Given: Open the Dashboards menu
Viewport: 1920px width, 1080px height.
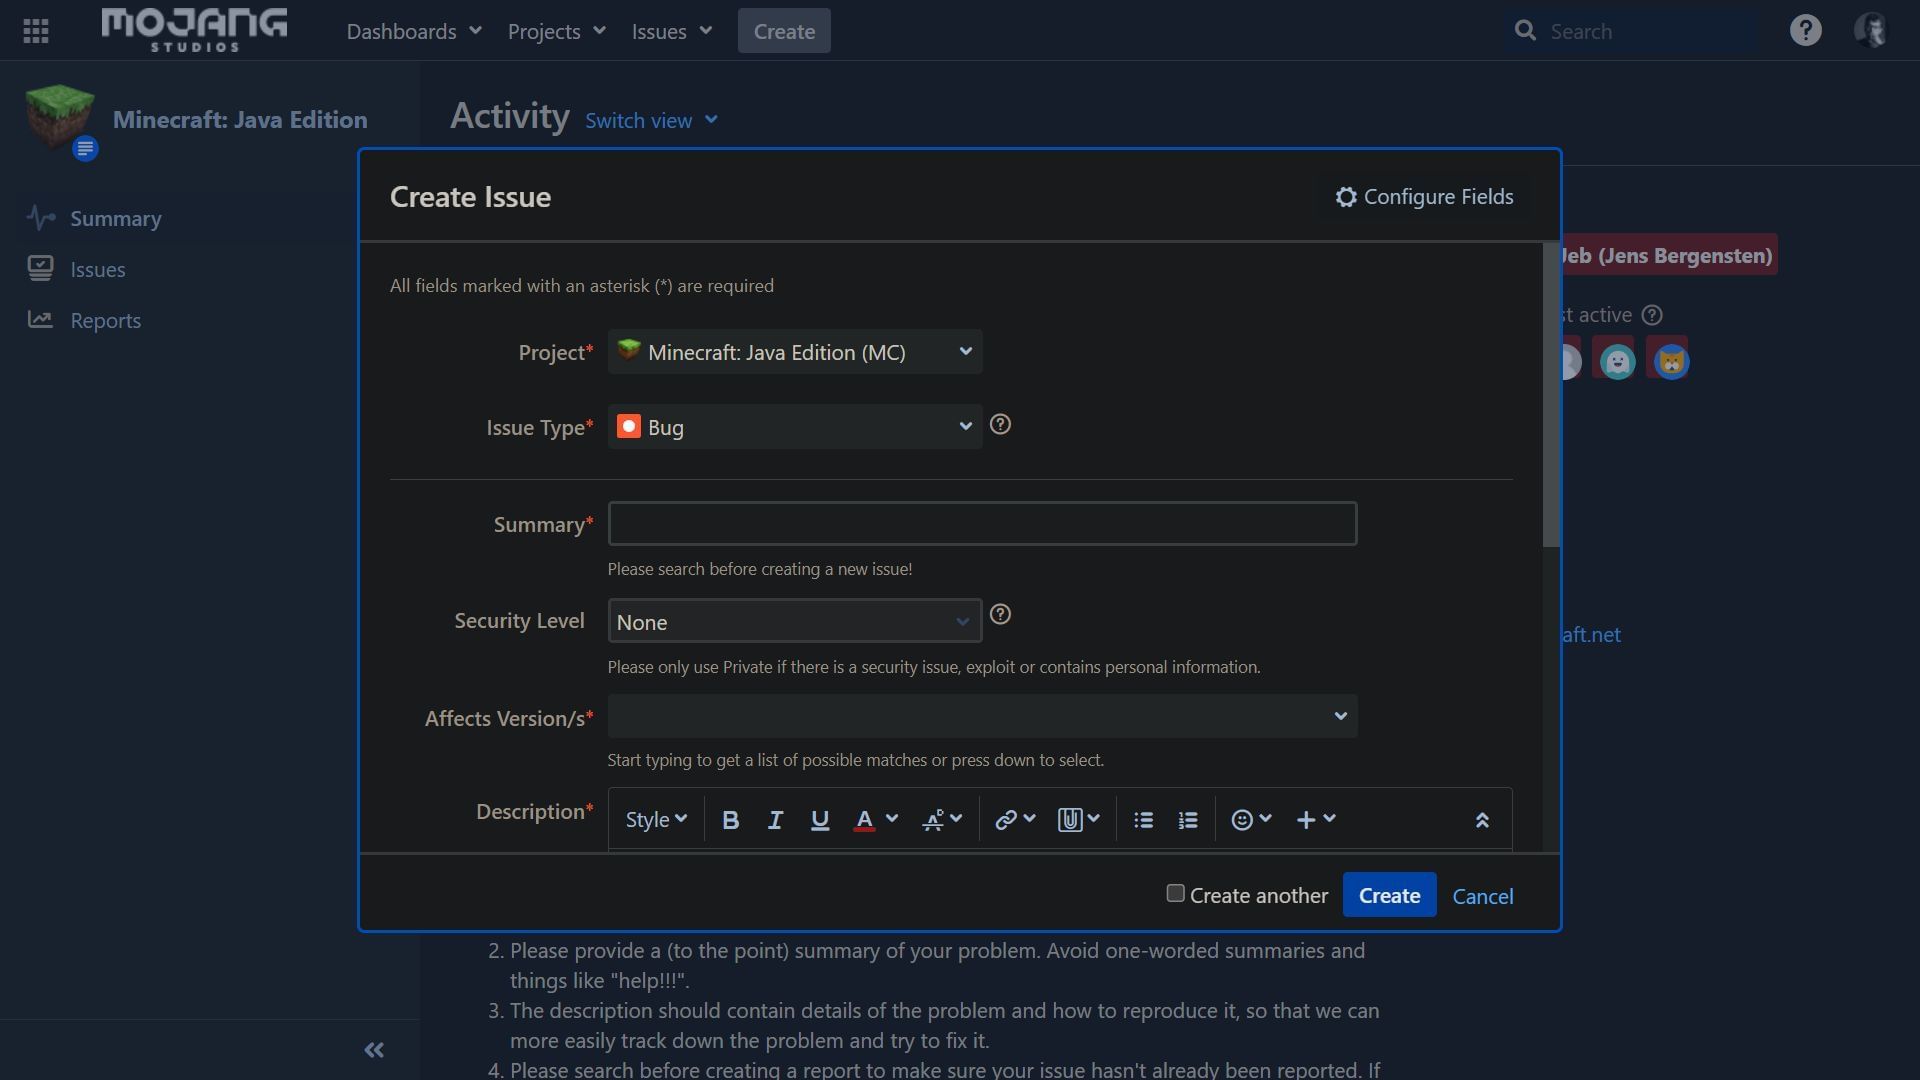Looking at the screenshot, I should pyautogui.click(x=412, y=31).
